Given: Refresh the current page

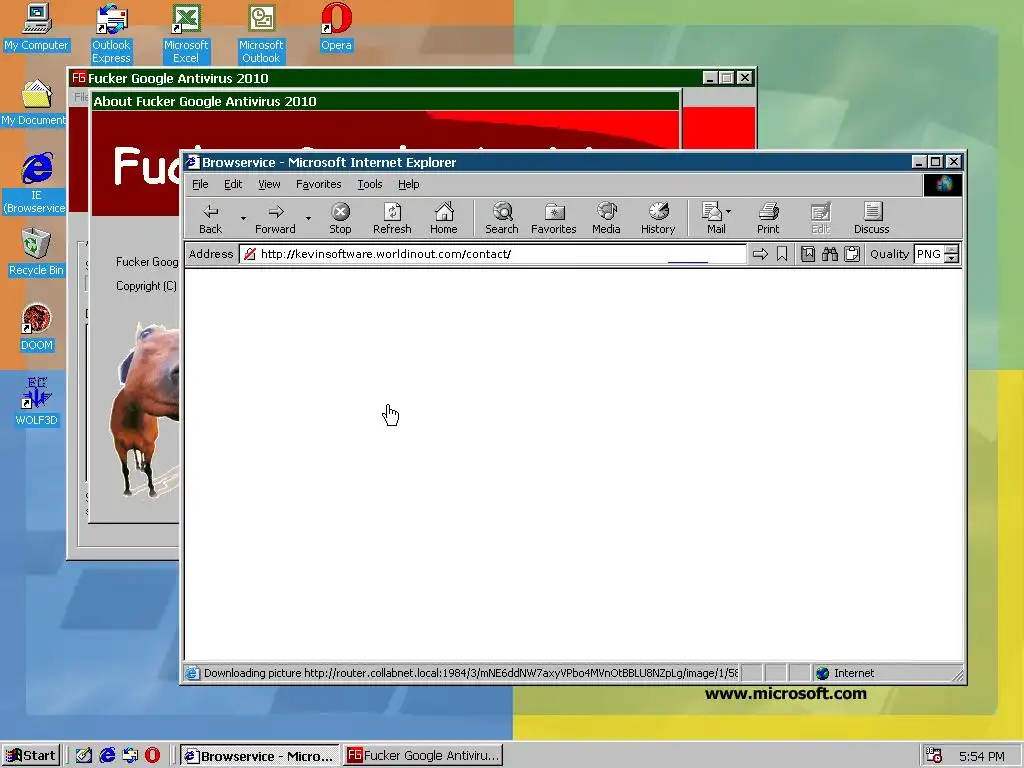Looking at the screenshot, I should tap(392, 219).
